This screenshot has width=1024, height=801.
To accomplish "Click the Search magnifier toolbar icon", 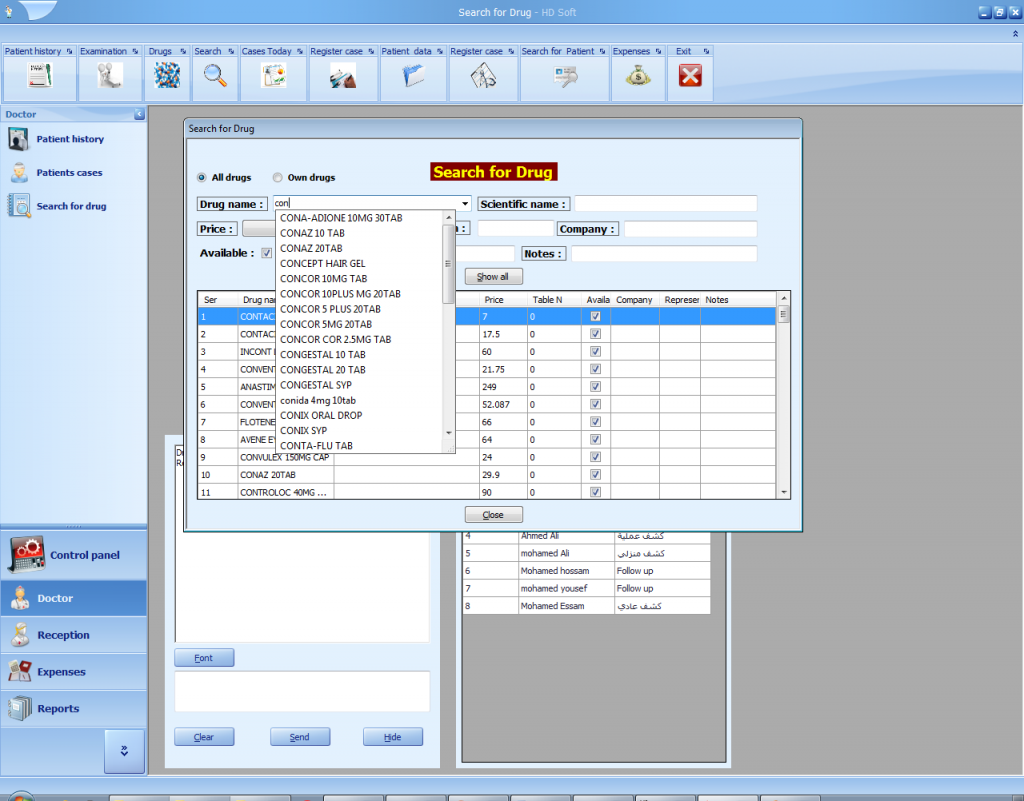I will 215,76.
